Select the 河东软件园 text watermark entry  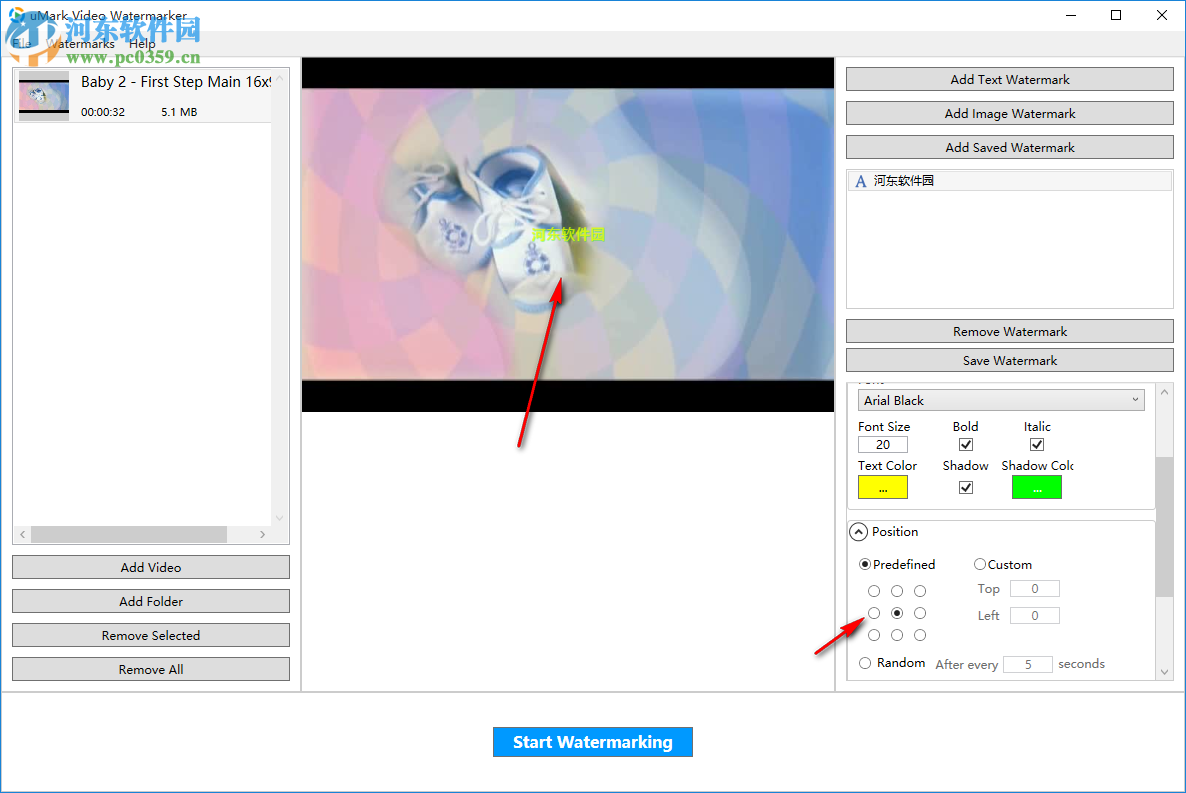click(1009, 181)
